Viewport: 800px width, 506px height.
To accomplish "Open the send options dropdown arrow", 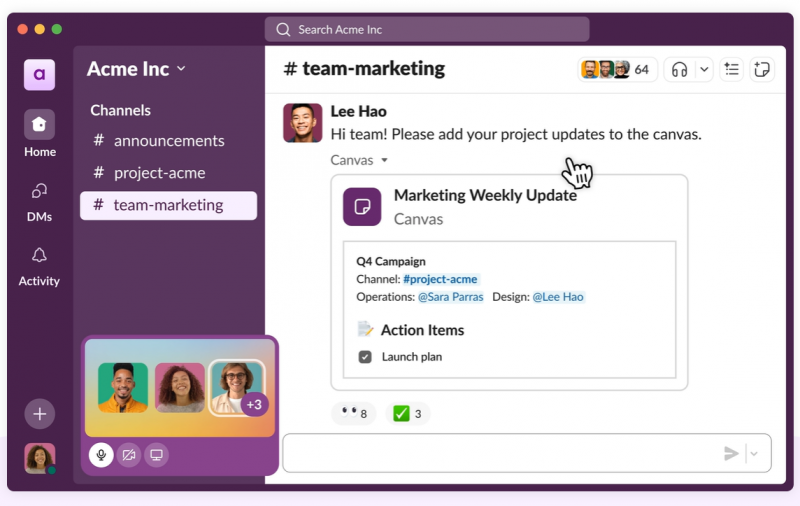I will tap(754, 453).
